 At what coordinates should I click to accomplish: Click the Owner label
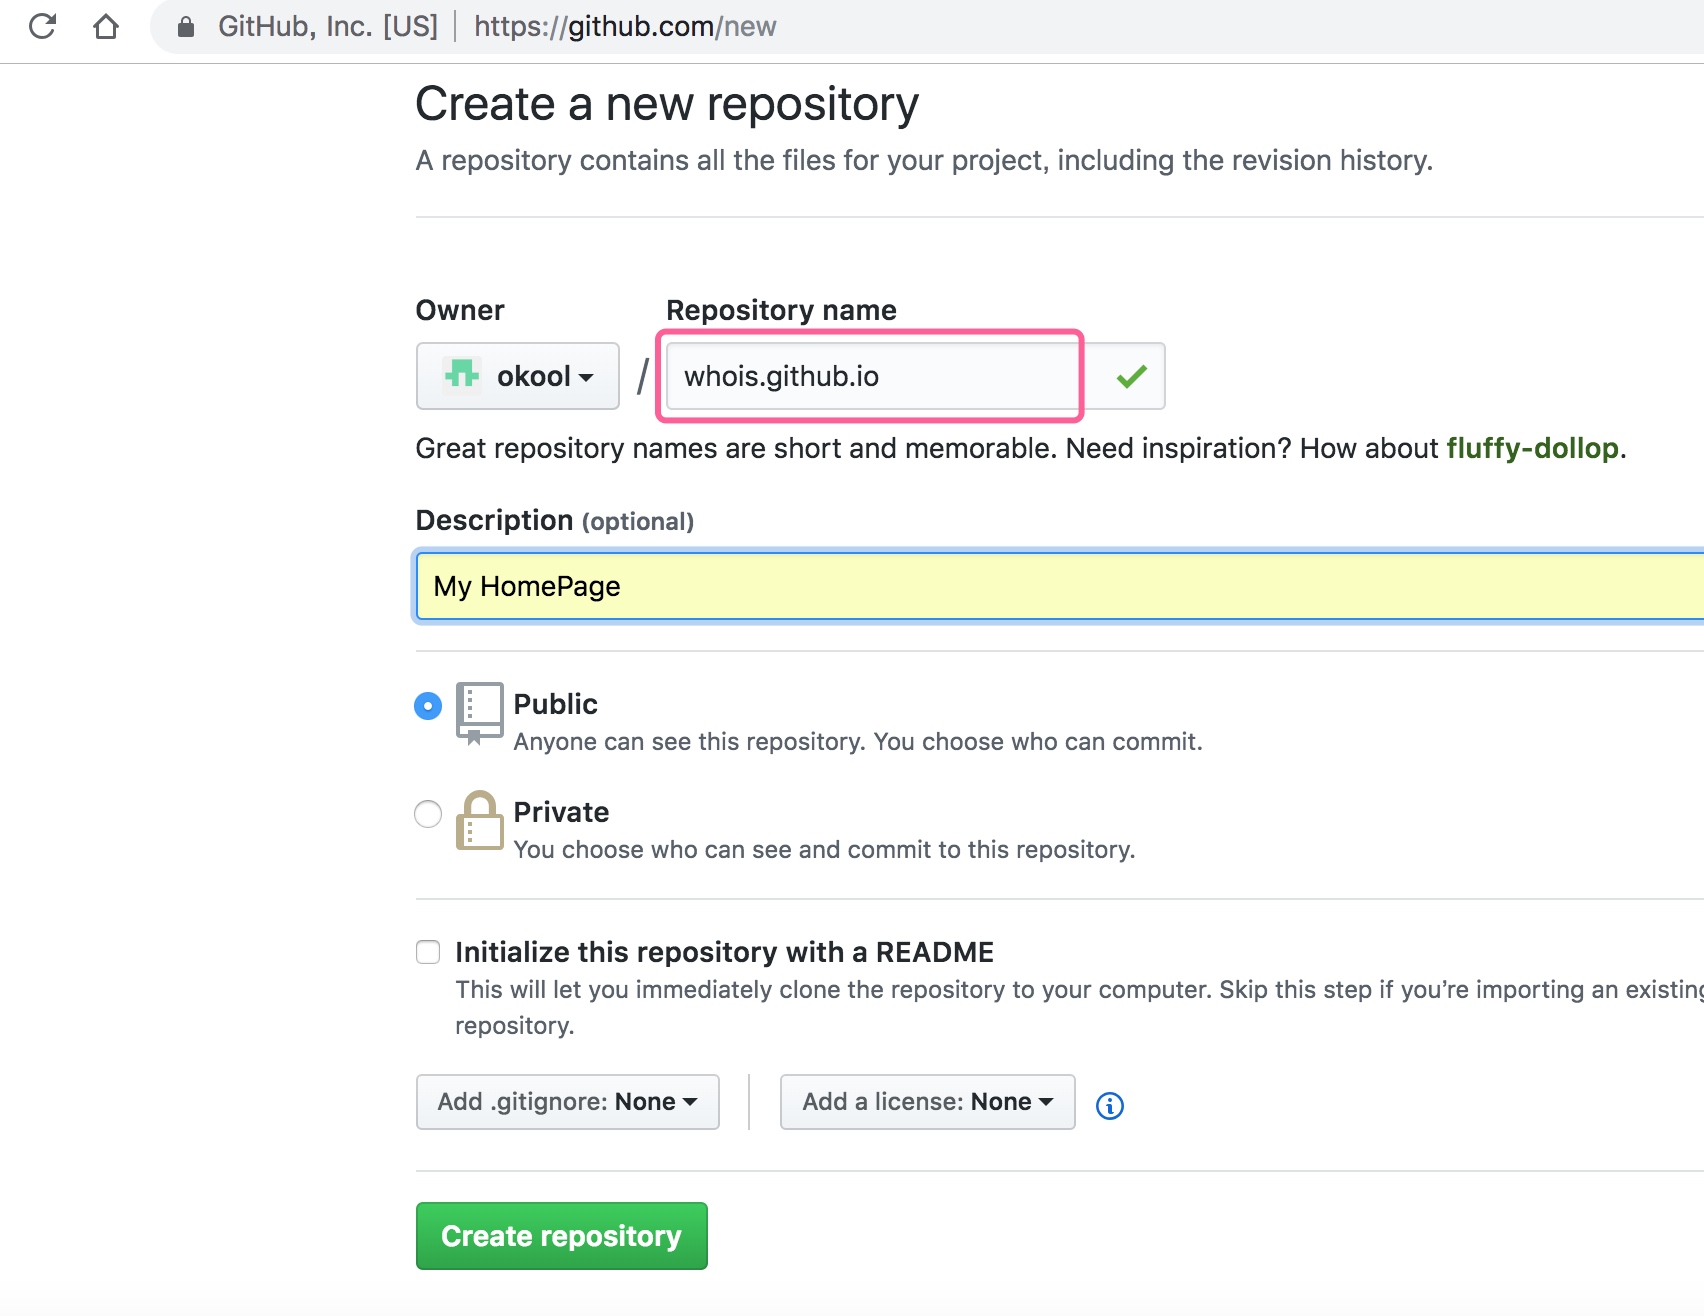[x=460, y=310]
